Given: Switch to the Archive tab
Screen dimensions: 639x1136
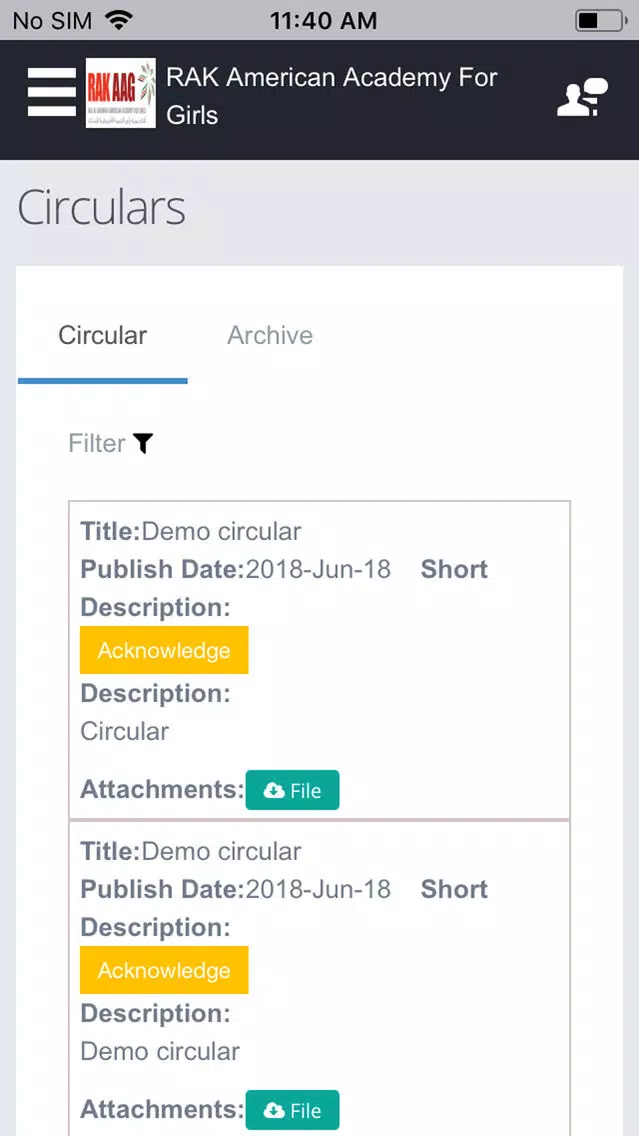Looking at the screenshot, I should [x=270, y=335].
